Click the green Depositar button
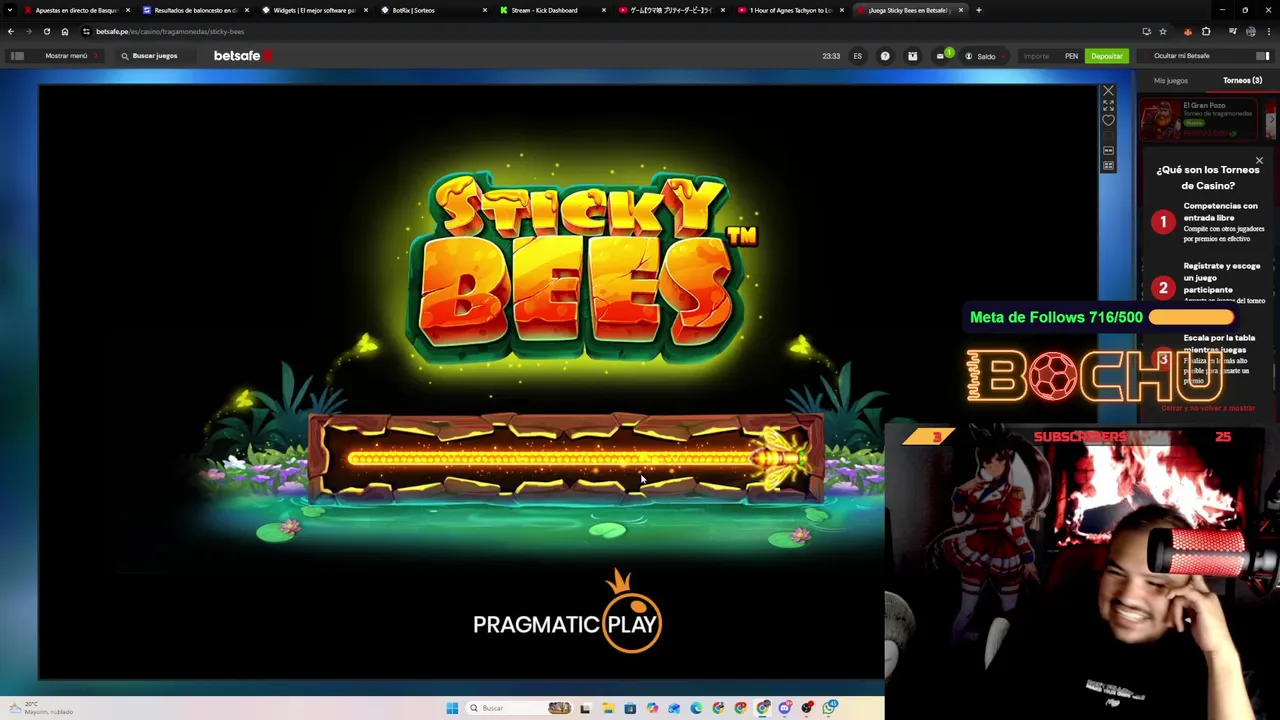 coord(1106,56)
